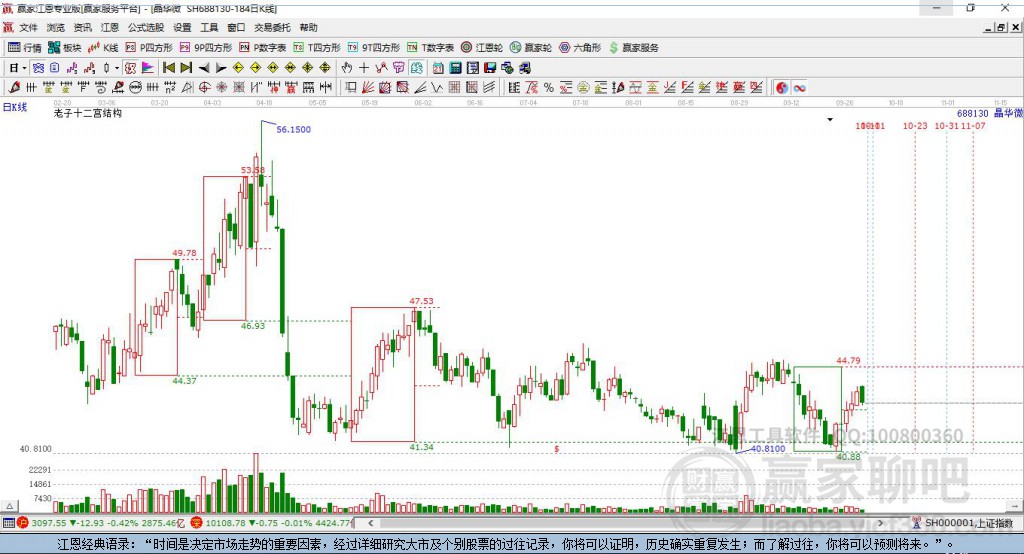Move chart left with black left arrow
The width and height of the screenshot is (1024, 554).
tap(204, 68)
